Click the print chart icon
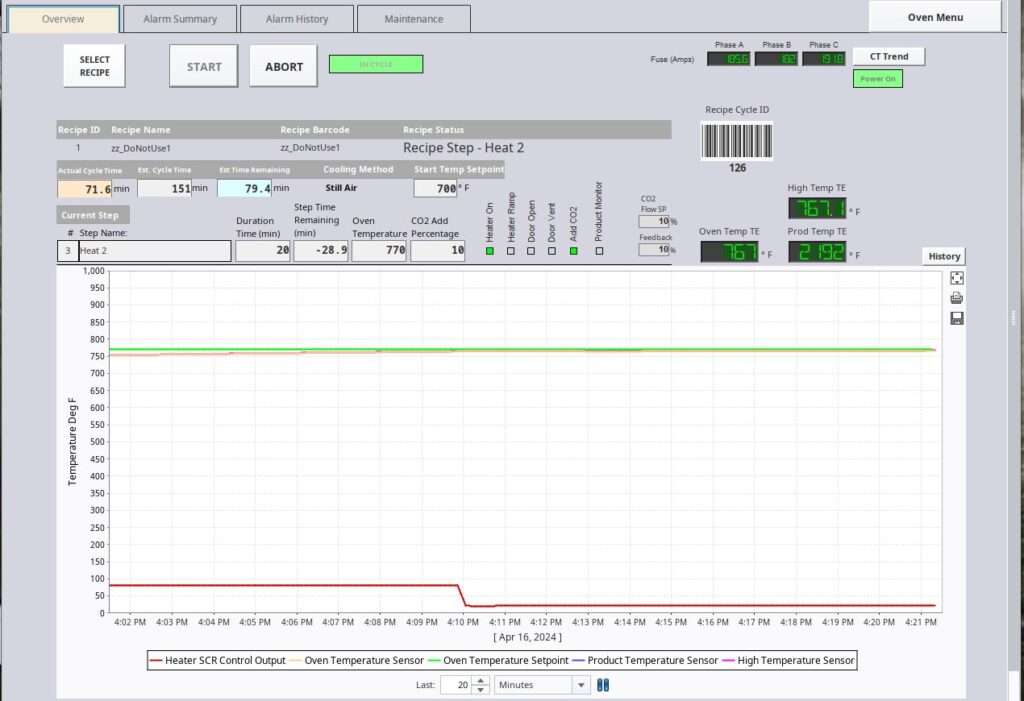Viewport: 1024px width, 701px height. (x=957, y=298)
